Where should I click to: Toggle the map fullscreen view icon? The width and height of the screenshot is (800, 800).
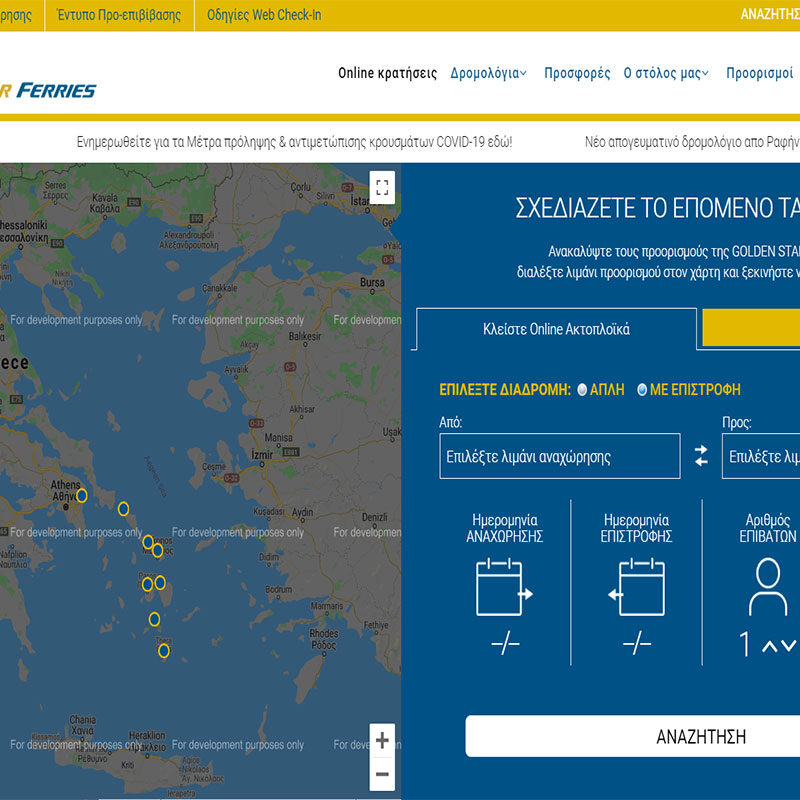pos(382,187)
